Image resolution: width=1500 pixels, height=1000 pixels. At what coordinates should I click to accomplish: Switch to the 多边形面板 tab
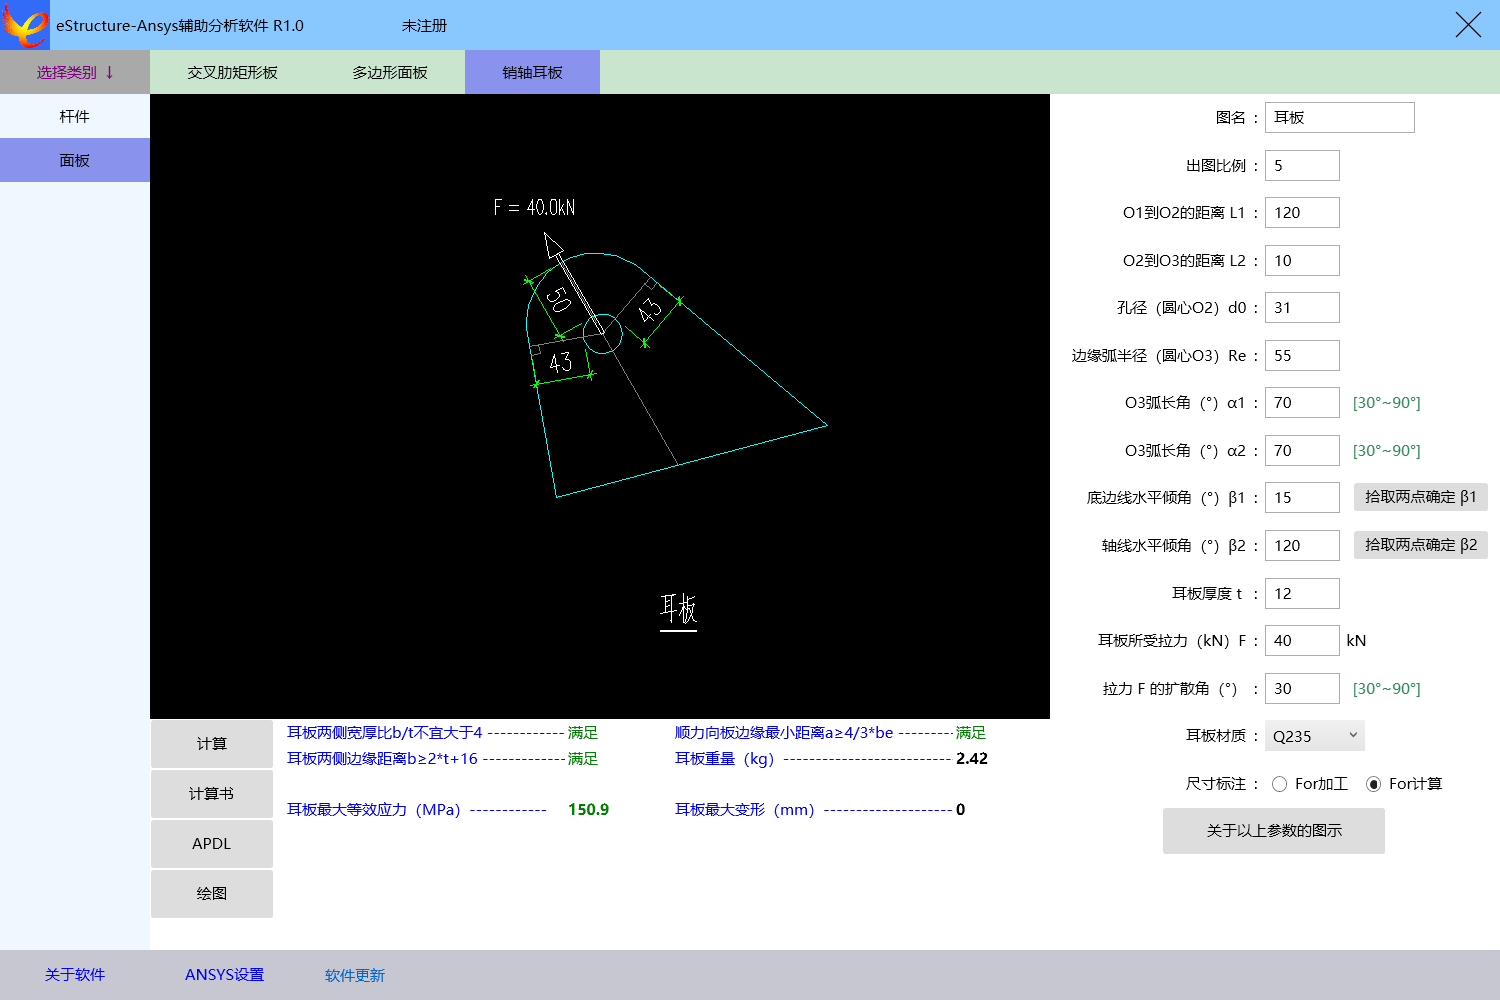(390, 72)
